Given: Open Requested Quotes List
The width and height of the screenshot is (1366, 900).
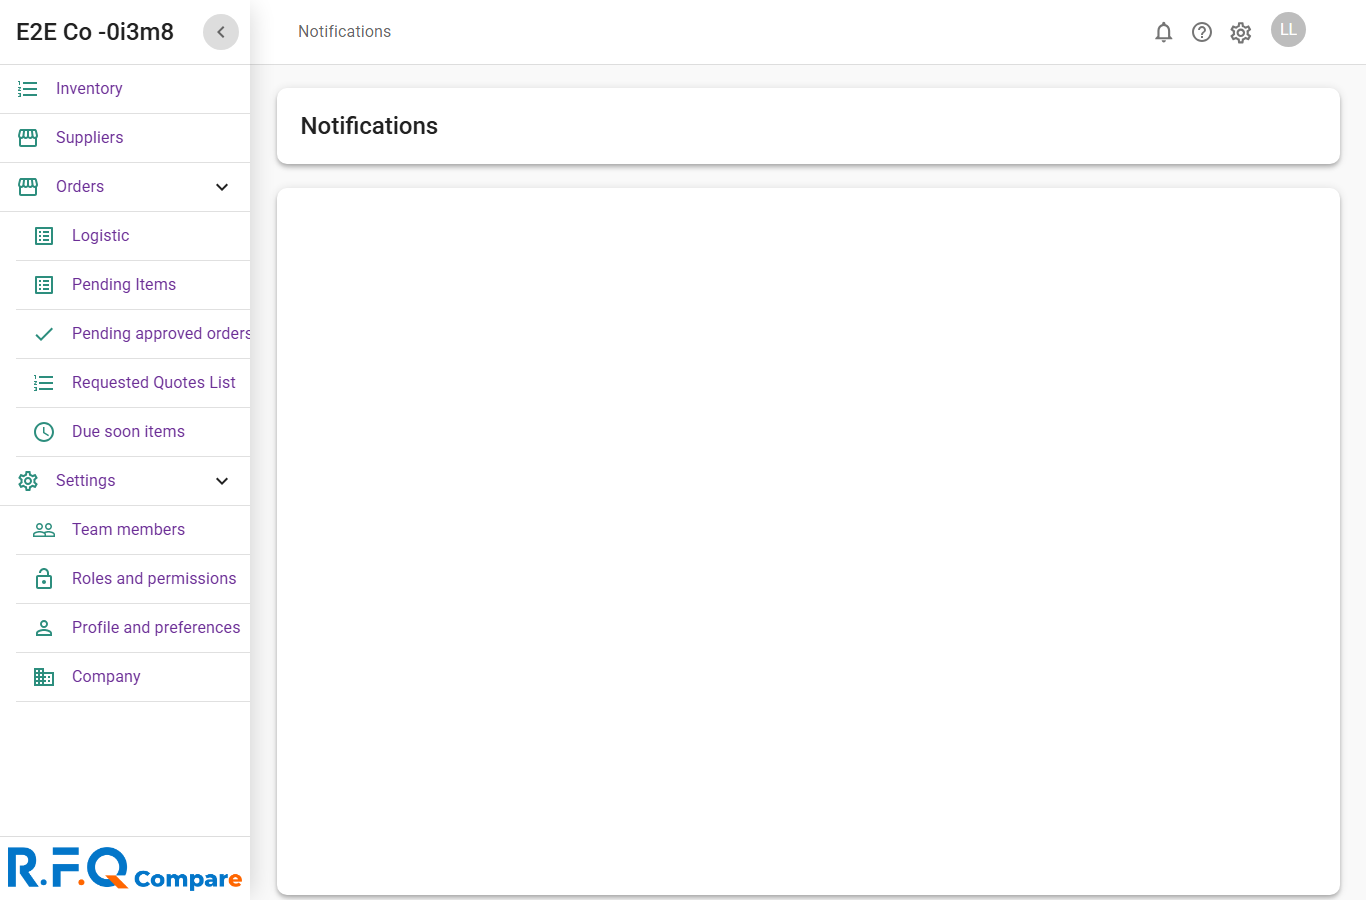Looking at the screenshot, I should point(133,383).
